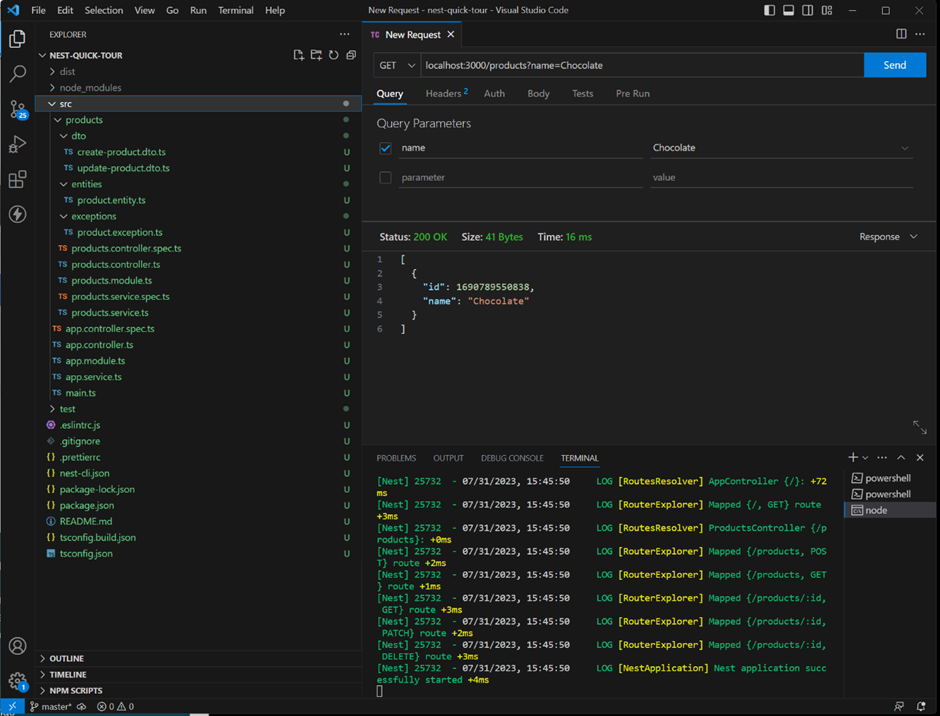This screenshot has width=940, height=716.
Task: Toggle primary side bar layout icon
Action: pyautogui.click(x=770, y=10)
